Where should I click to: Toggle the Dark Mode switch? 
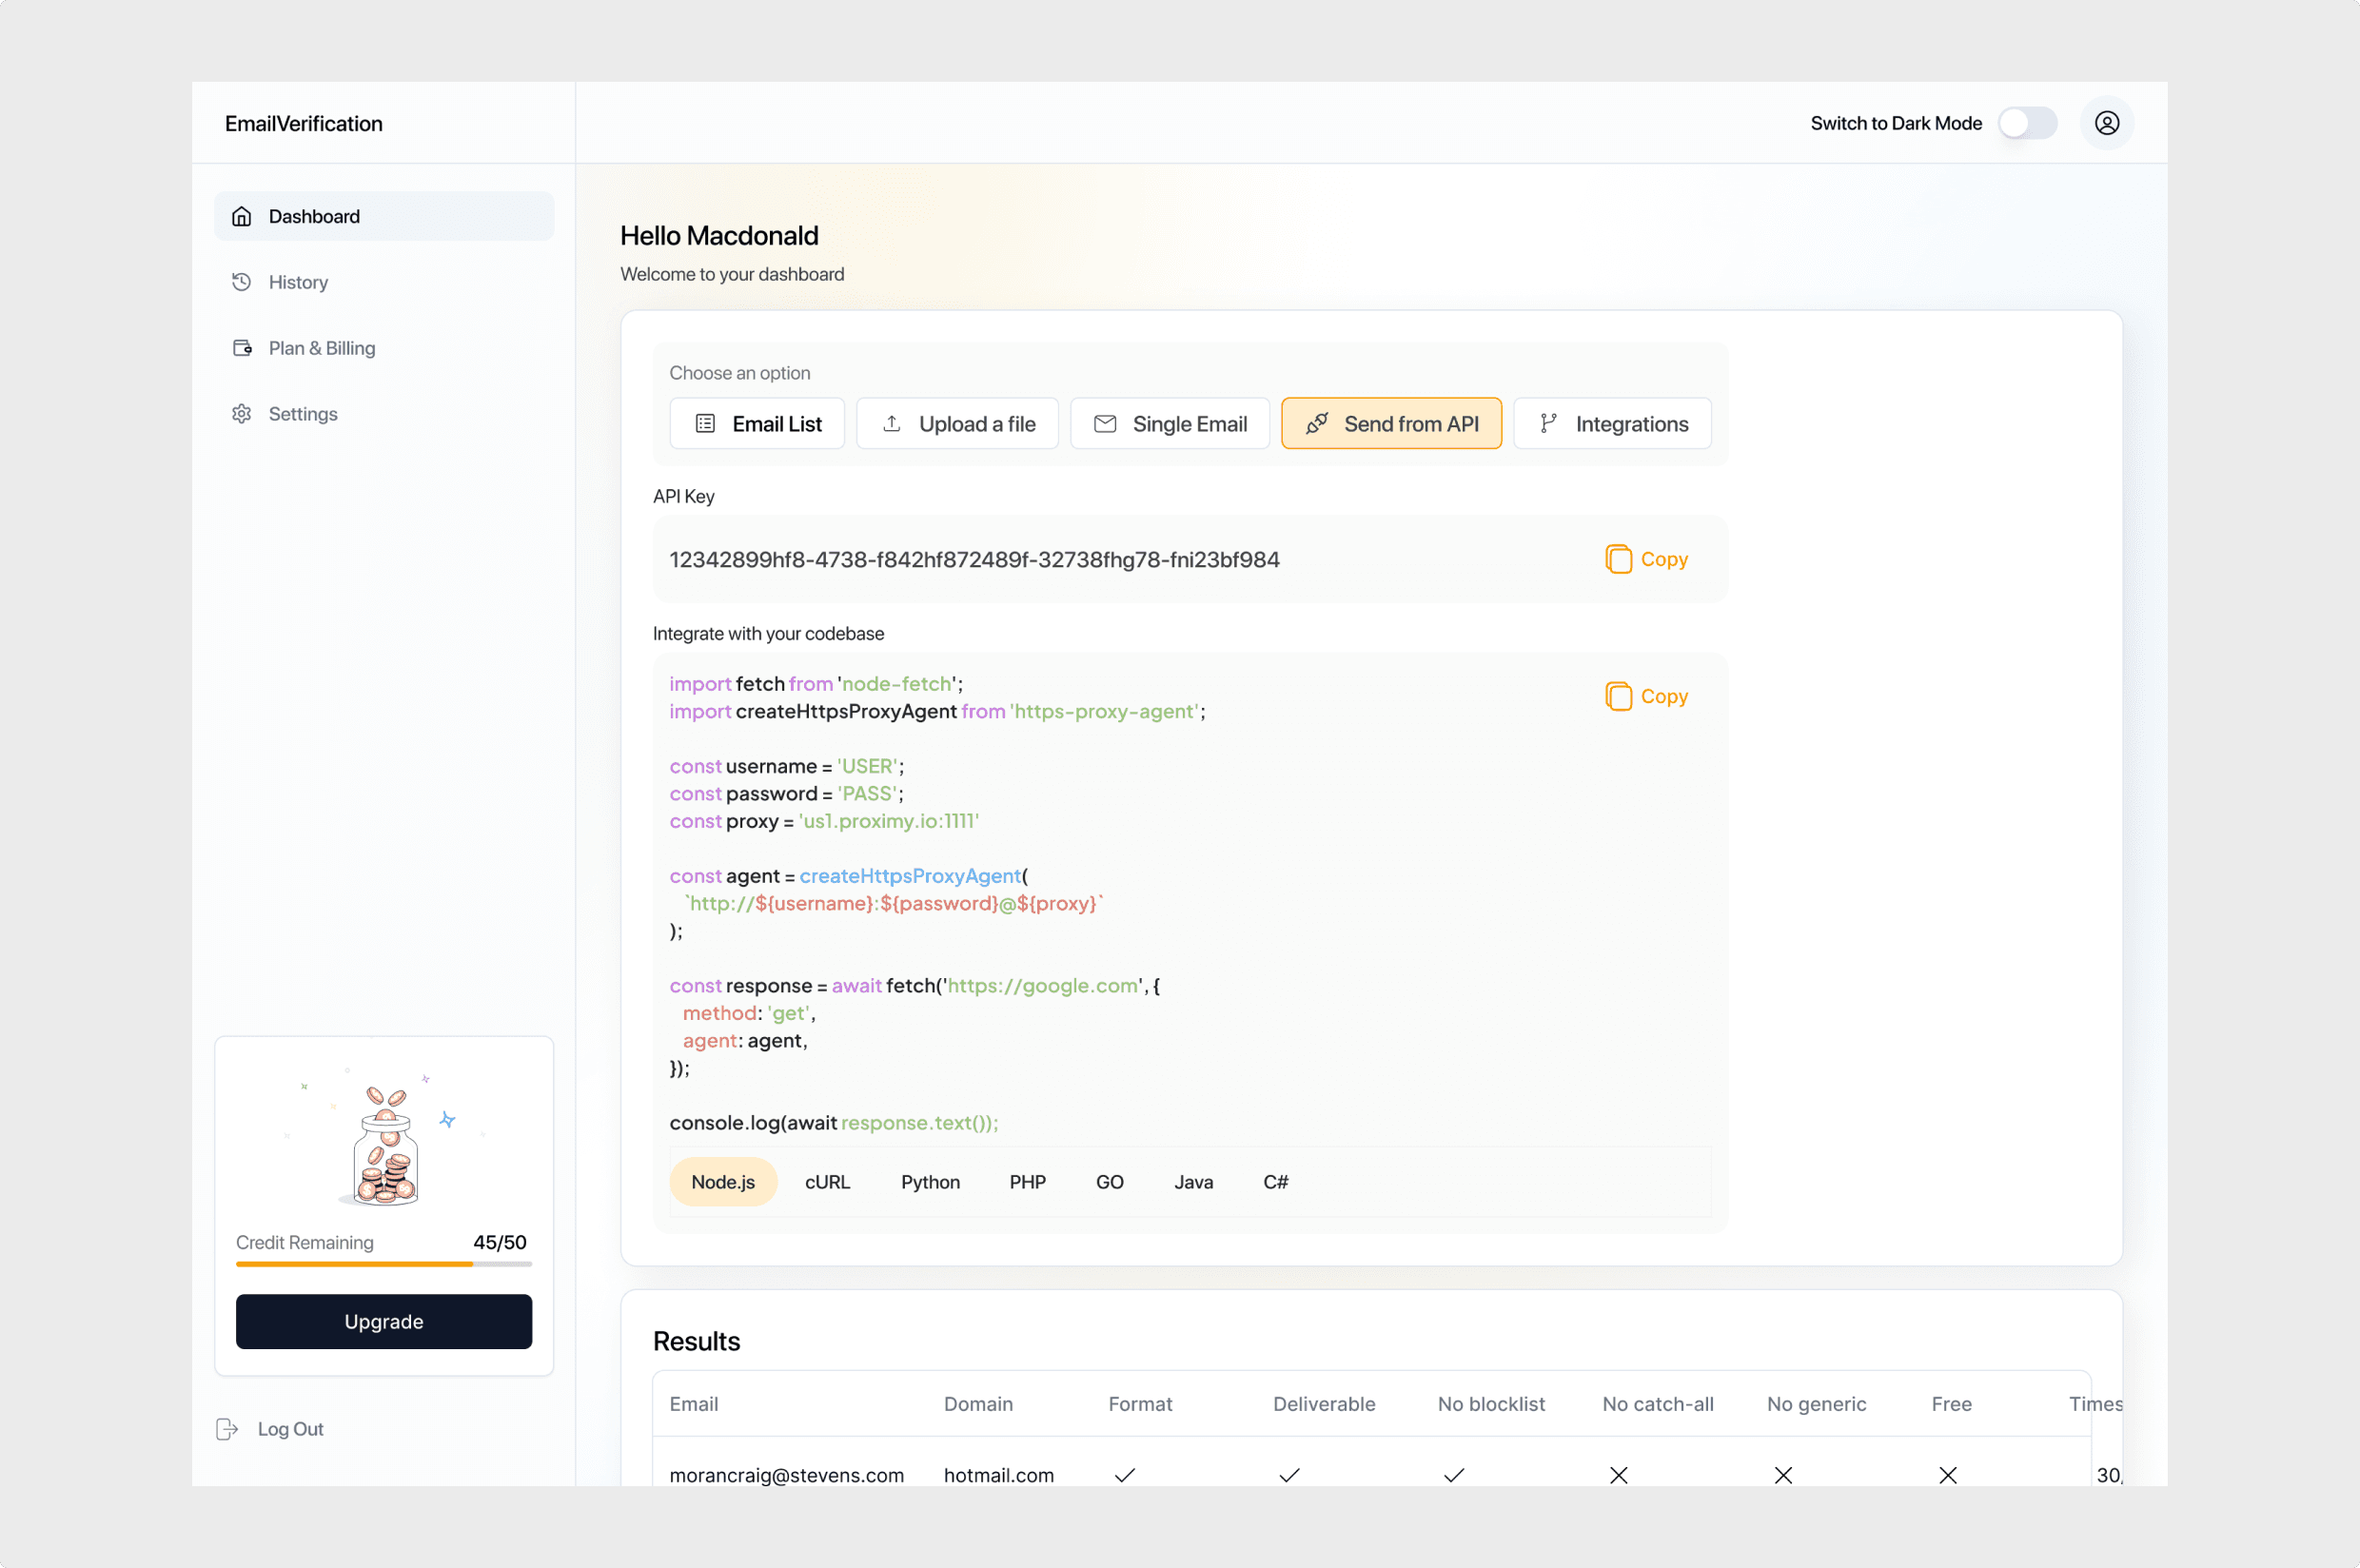click(2027, 123)
